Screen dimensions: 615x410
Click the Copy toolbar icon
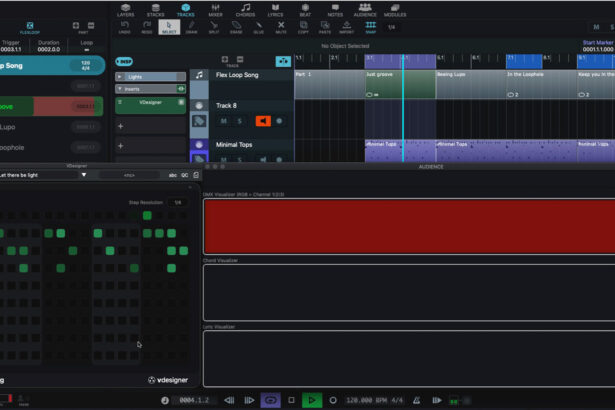(x=303, y=27)
